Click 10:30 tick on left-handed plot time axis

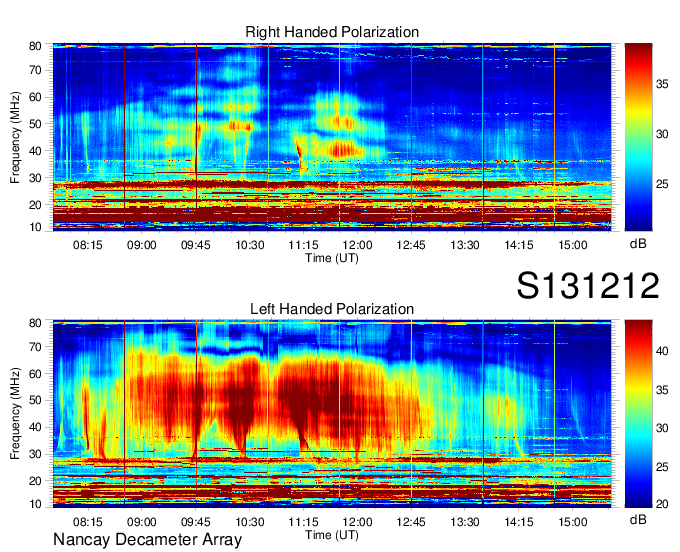249,521
